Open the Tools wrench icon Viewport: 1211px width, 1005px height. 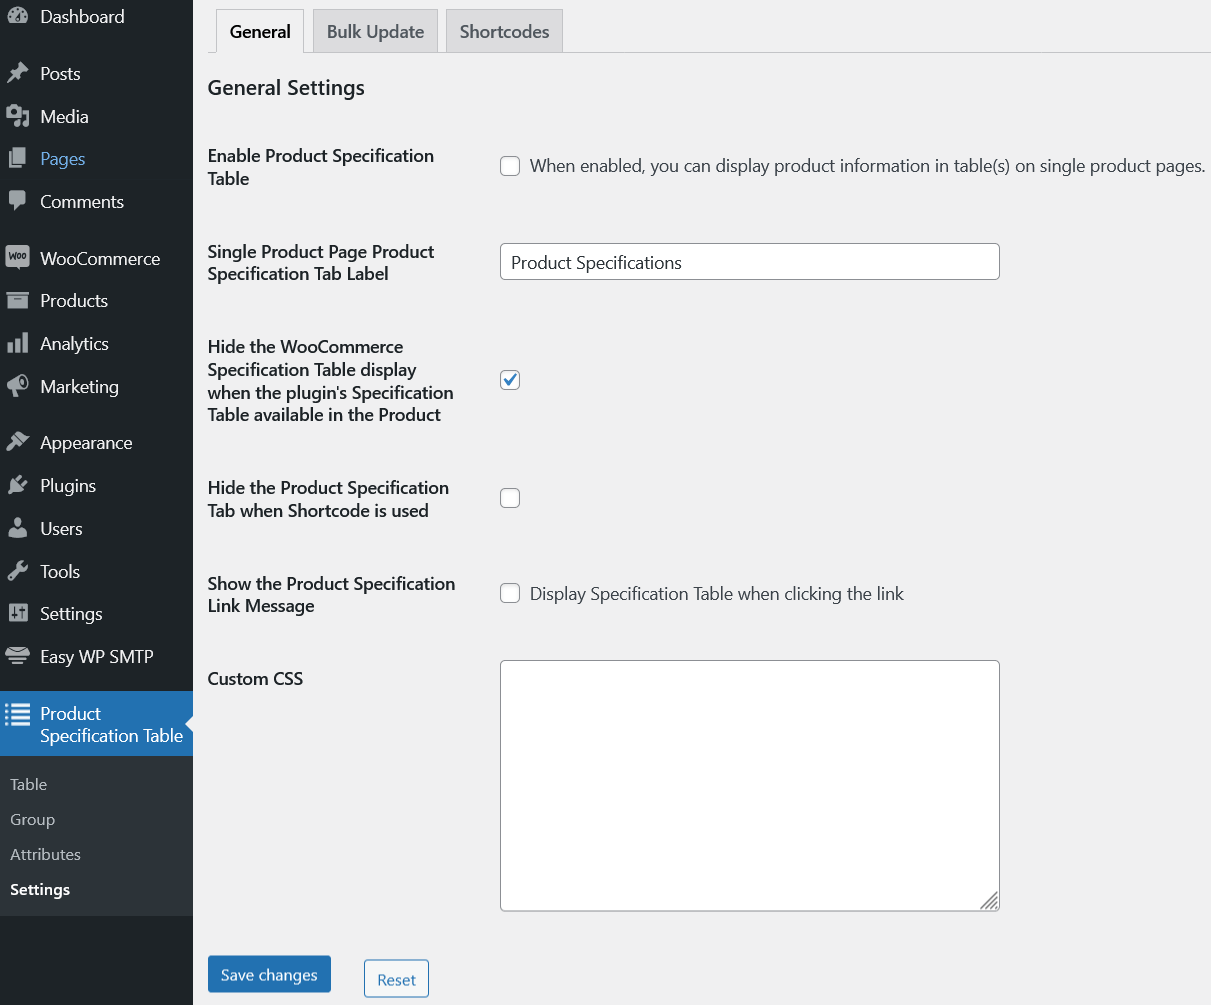coord(16,571)
